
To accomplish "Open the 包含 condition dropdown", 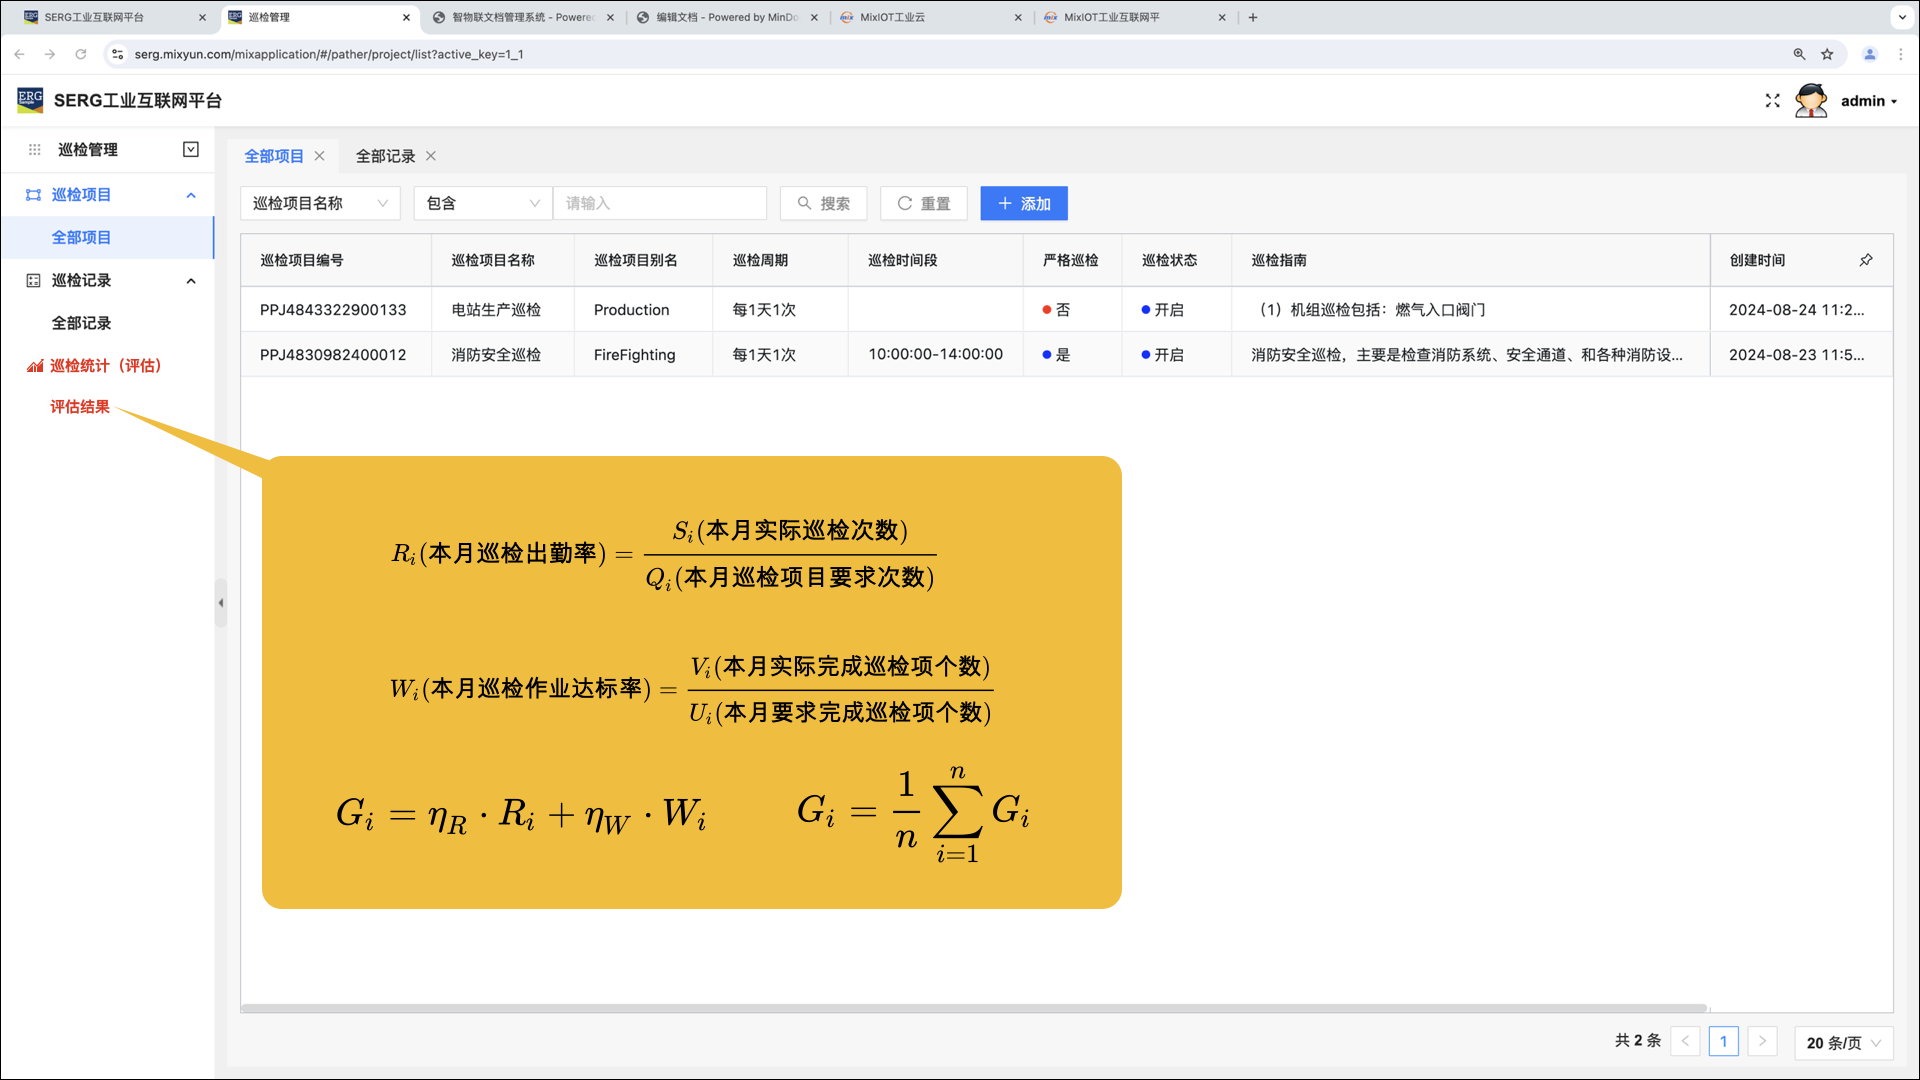I will [482, 204].
